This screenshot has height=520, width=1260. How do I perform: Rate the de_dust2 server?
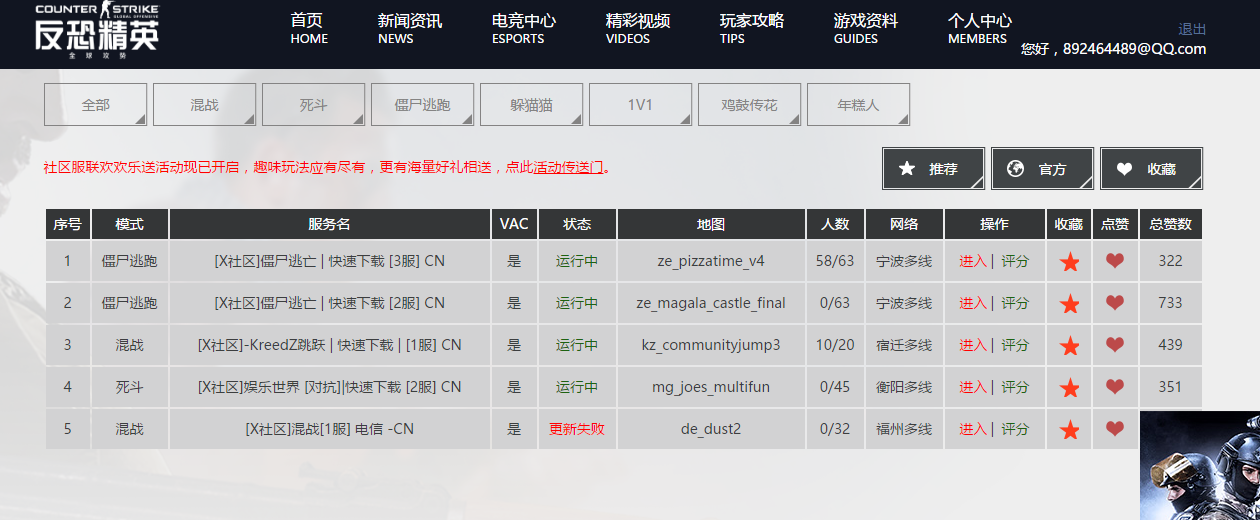[x=1015, y=429]
